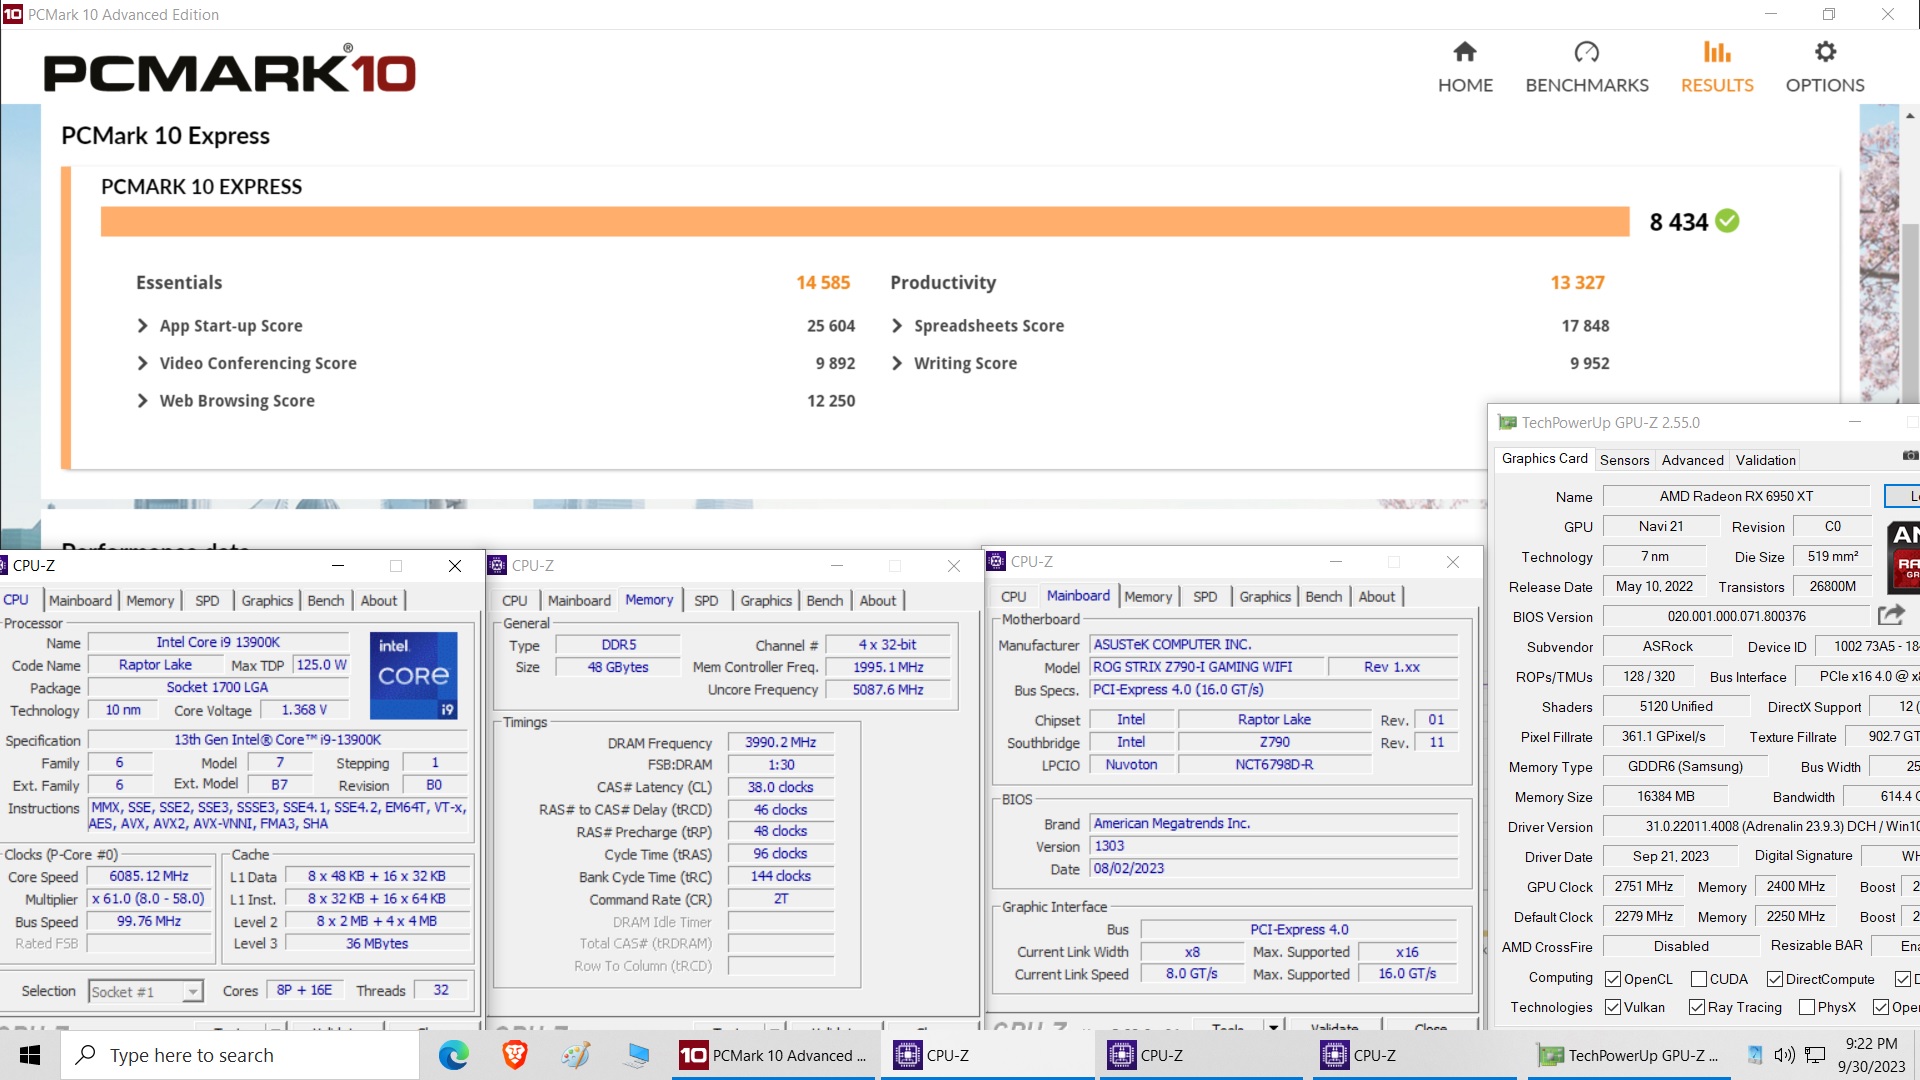
Task: Click the Lookup button in GPU-Z
Action: point(1903,496)
